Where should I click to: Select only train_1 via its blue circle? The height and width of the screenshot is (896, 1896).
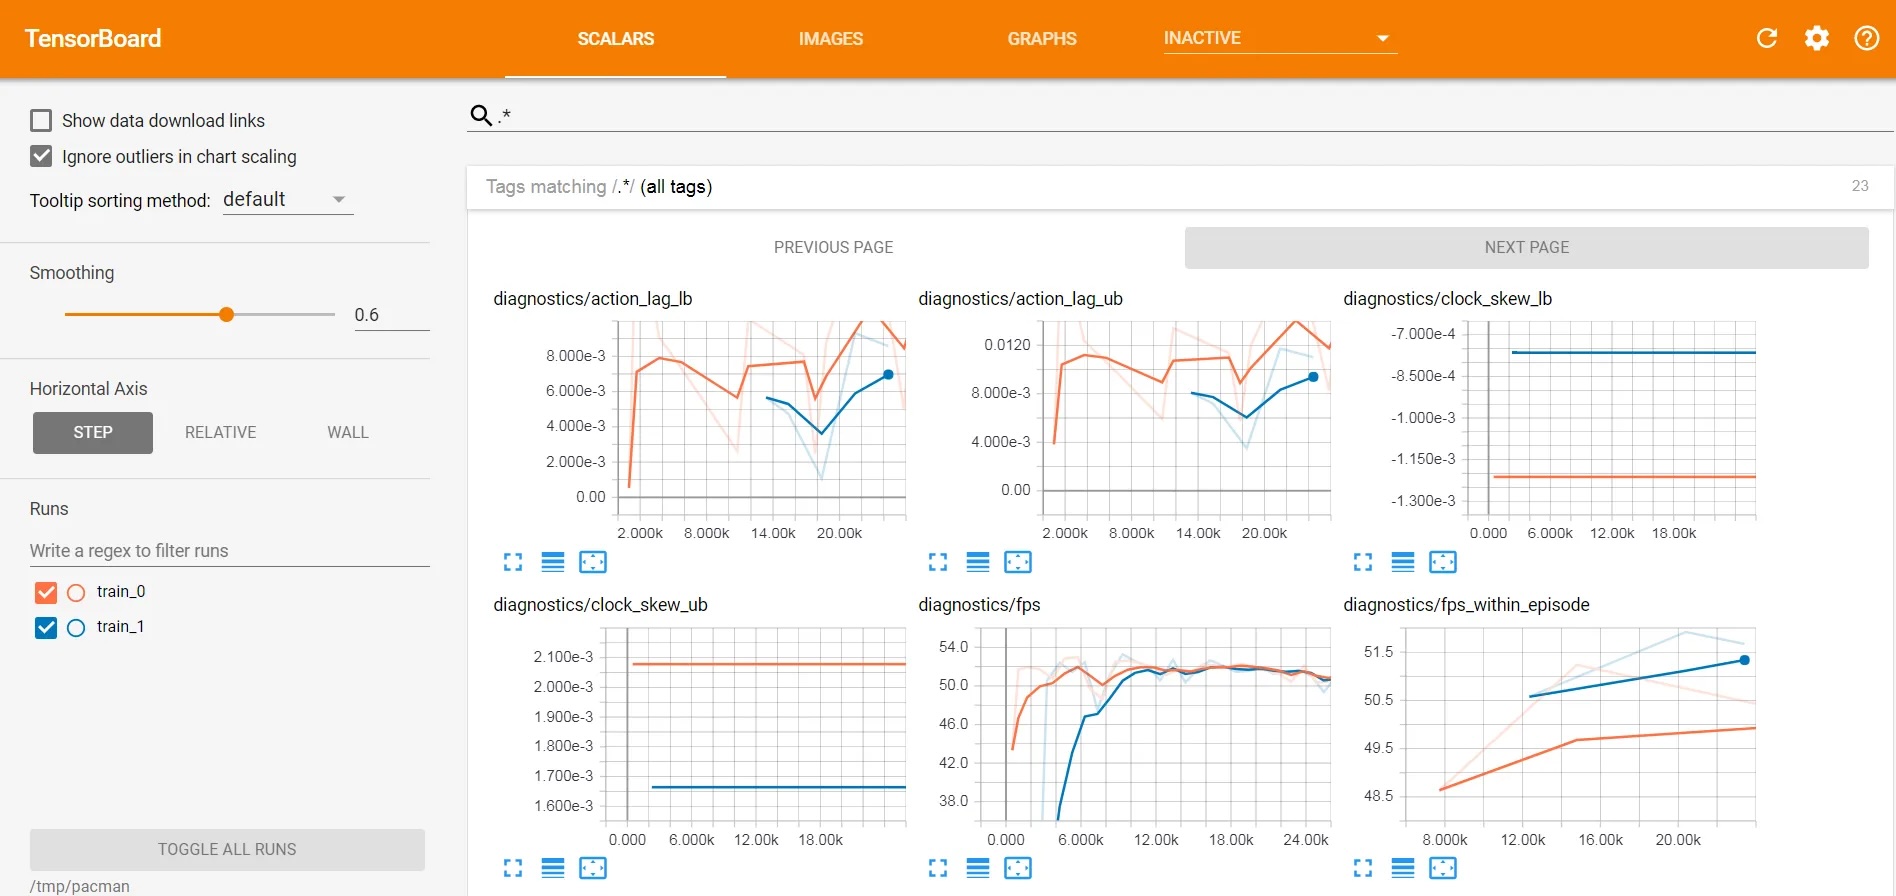click(76, 628)
